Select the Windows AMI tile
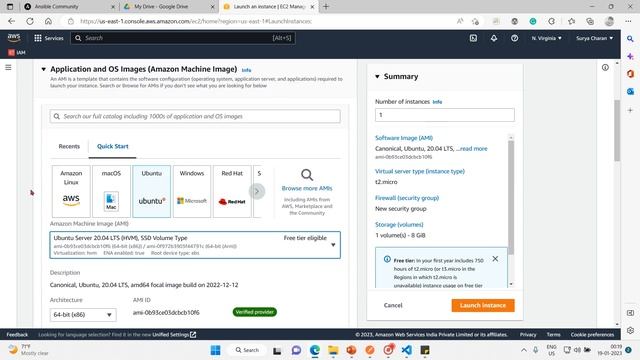 pyautogui.click(x=192, y=191)
